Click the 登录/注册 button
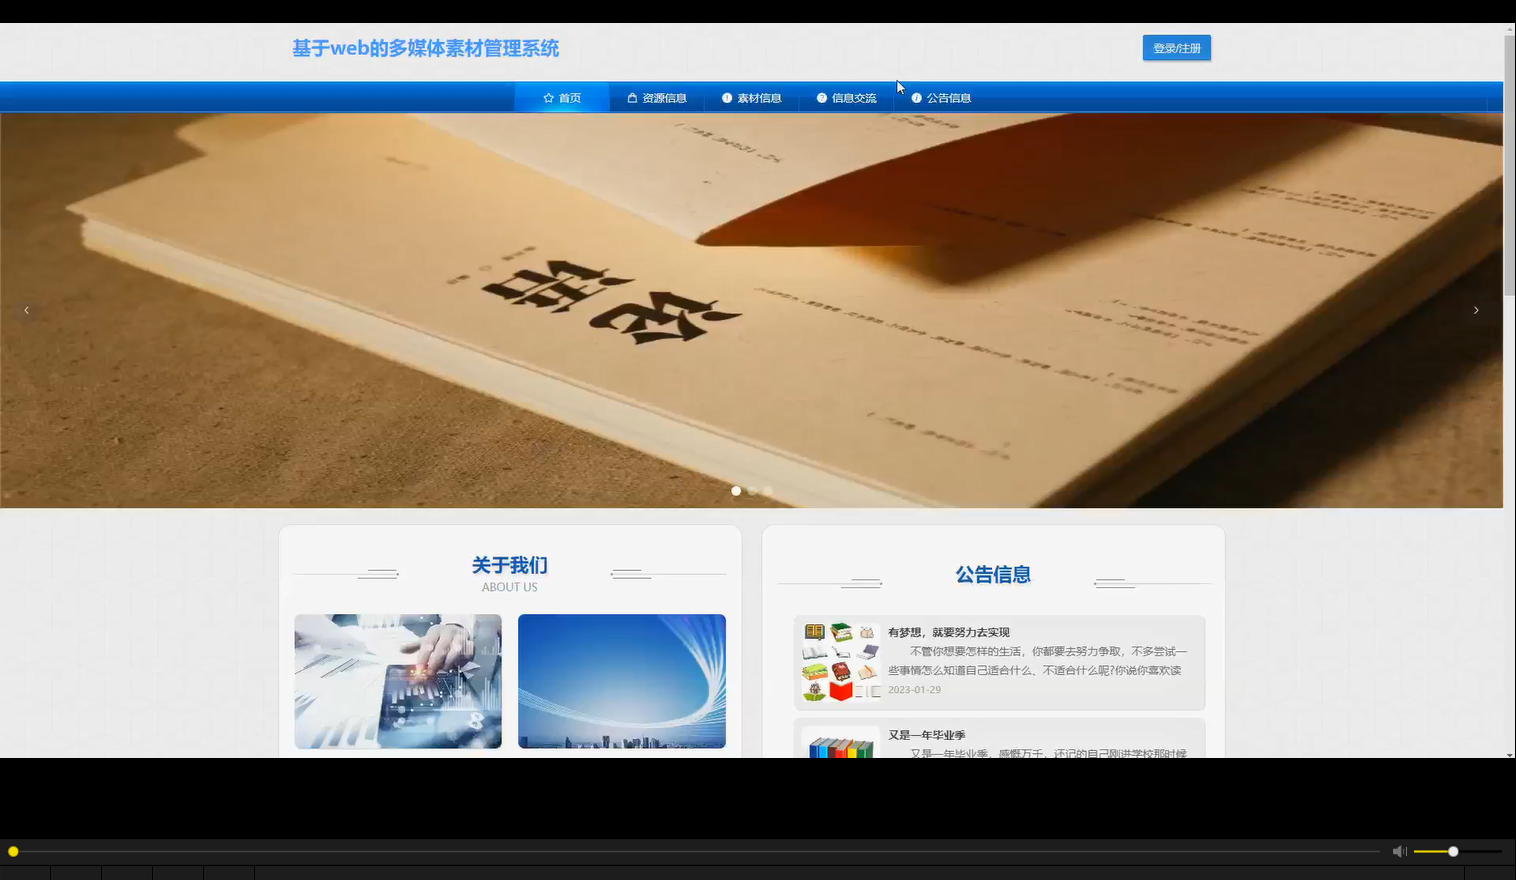 [1177, 47]
